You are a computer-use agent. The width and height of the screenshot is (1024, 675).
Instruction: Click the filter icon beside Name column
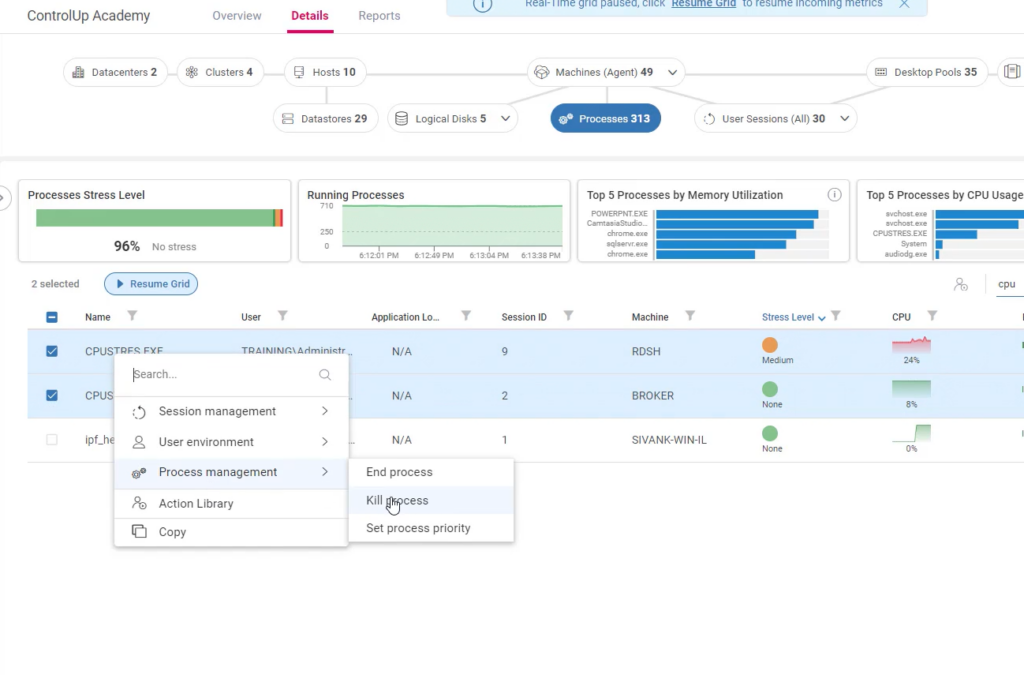pyautogui.click(x=132, y=316)
